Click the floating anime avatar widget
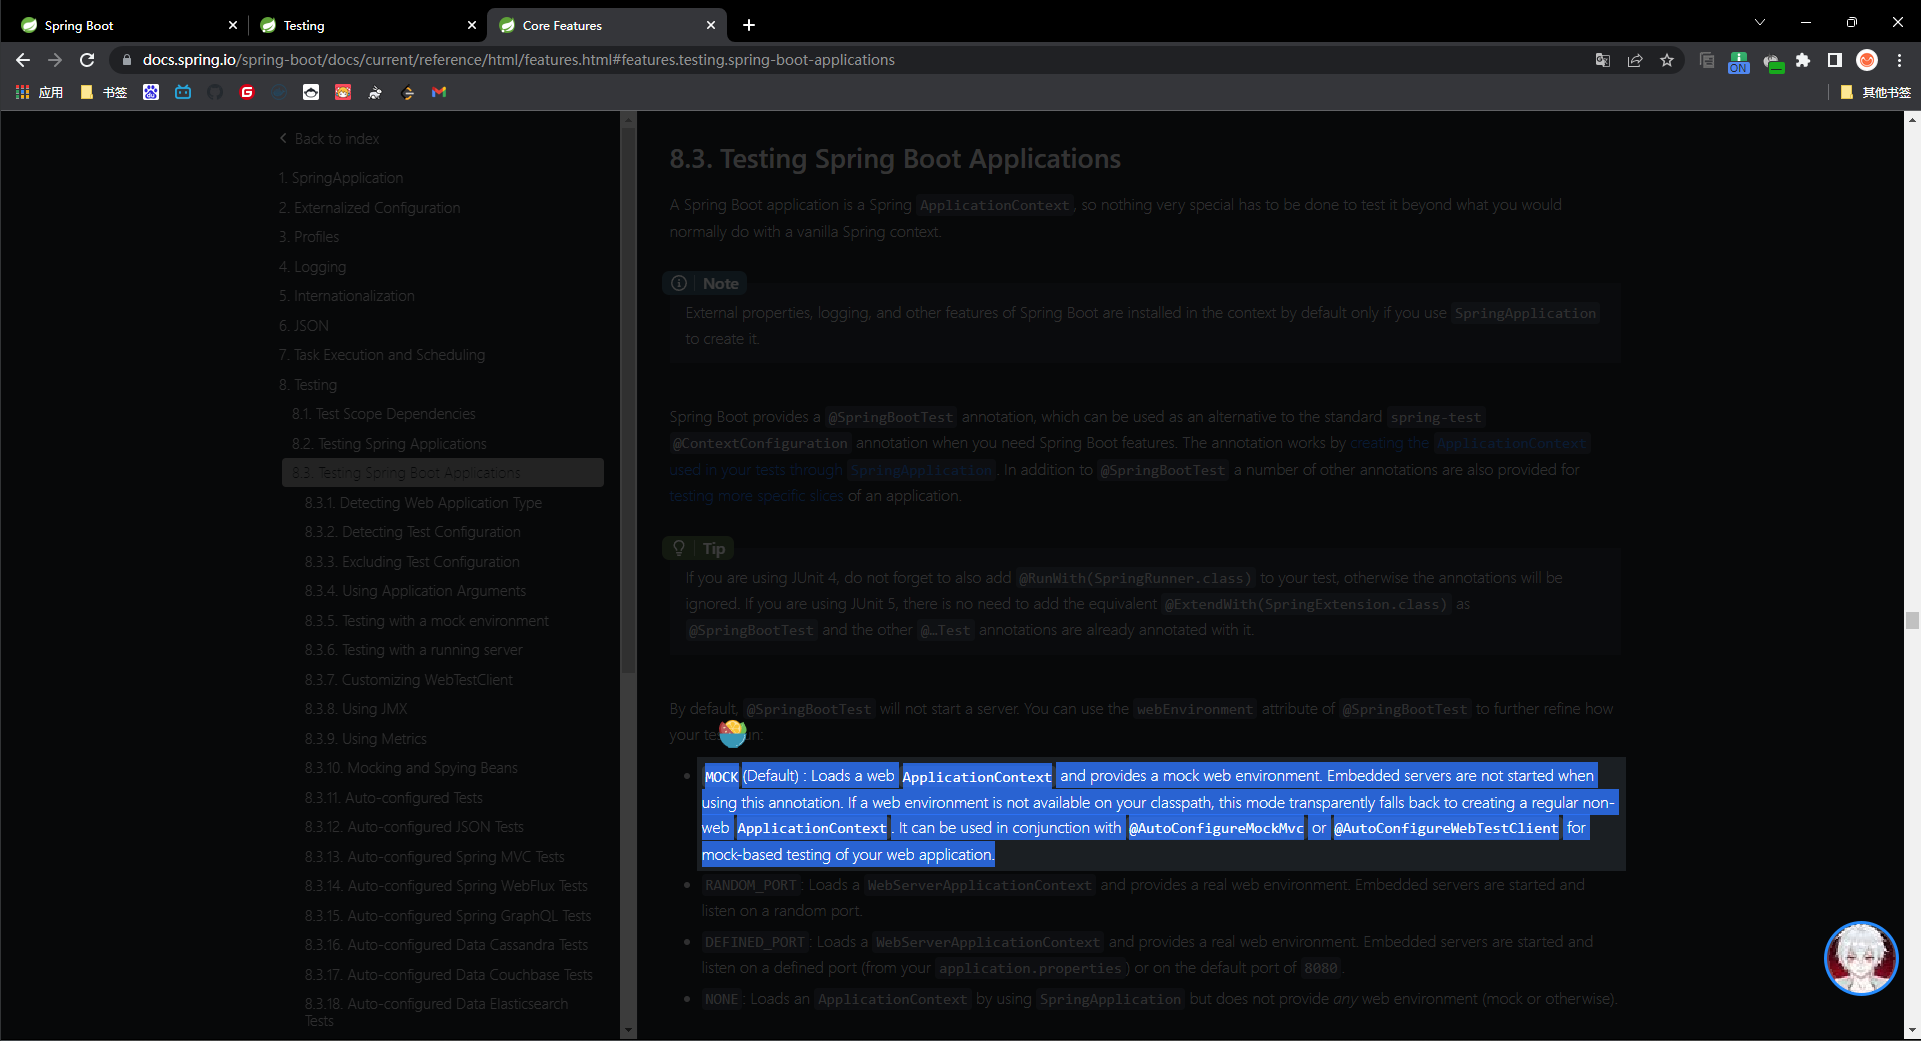The height and width of the screenshot is (1041, 1921). click(x=1861, y=958)
